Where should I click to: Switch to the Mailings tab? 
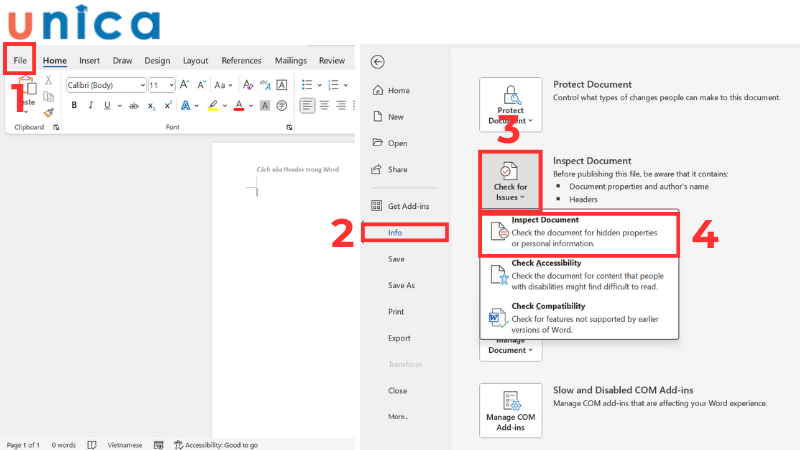(x=291, y=60)
